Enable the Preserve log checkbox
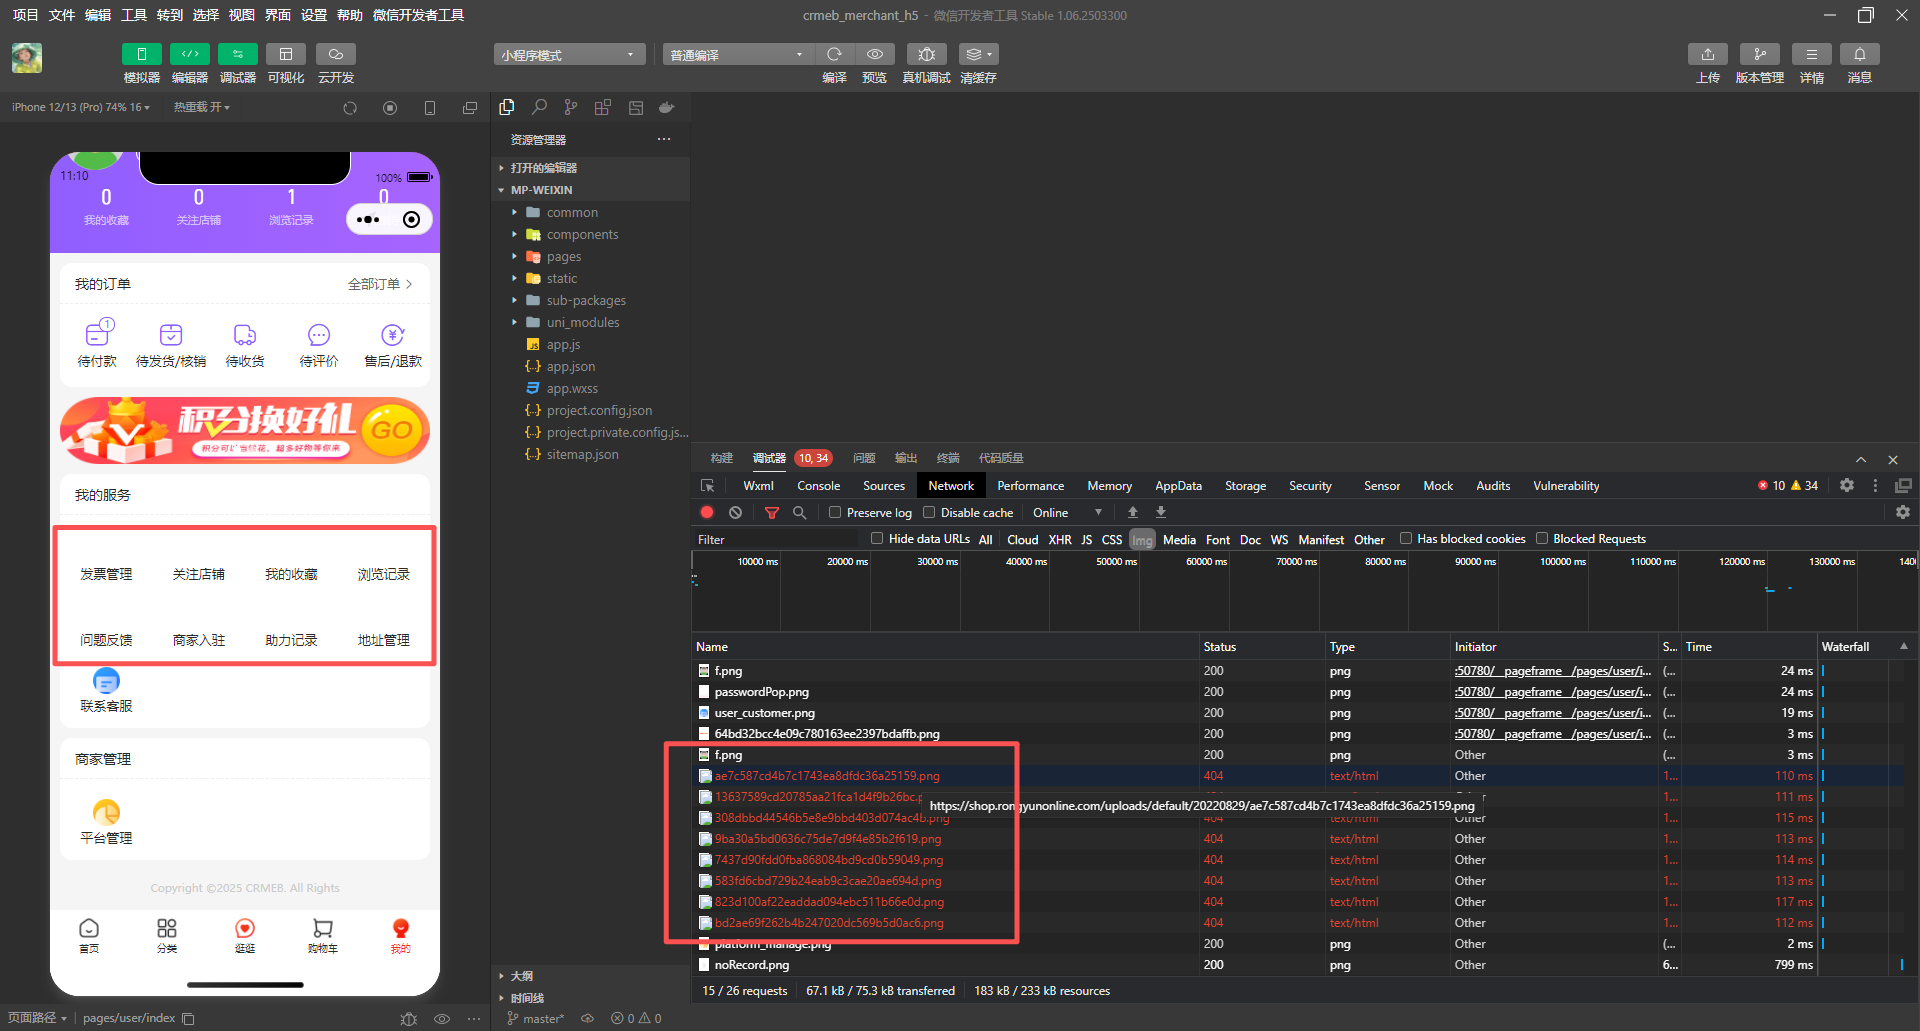Screen dimensions: 1920x1031 click(x=835, y=512)
